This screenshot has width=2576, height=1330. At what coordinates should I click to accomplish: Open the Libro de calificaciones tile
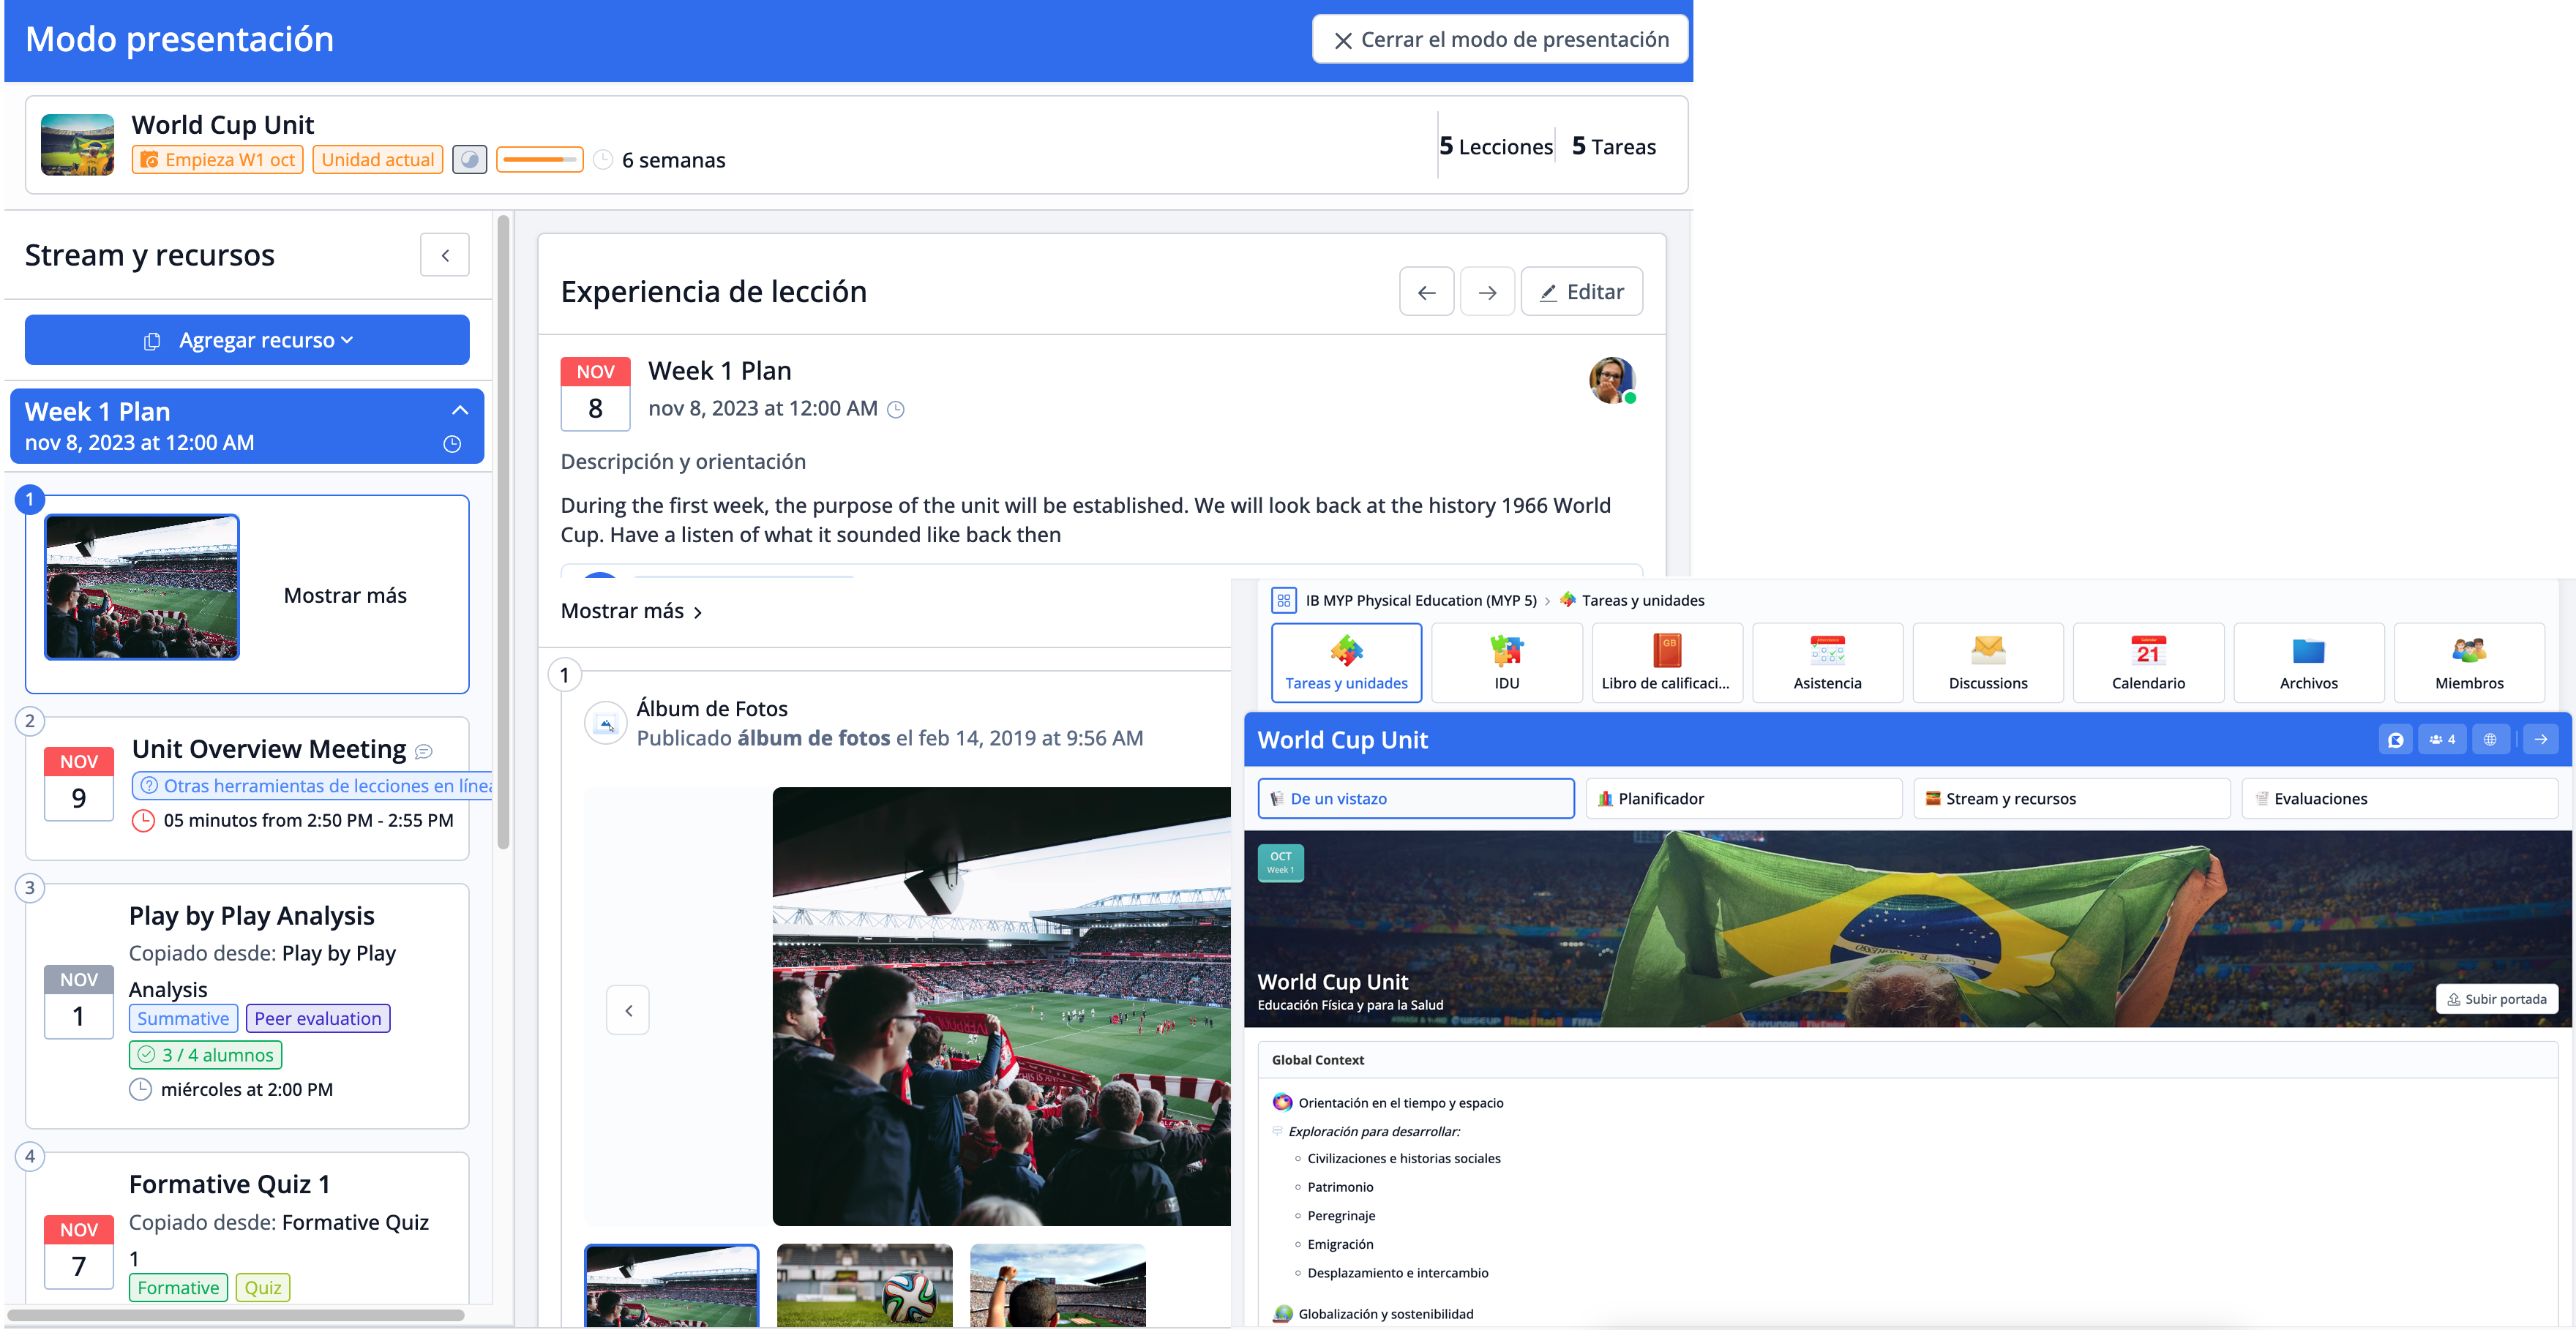click(1666, 662)
